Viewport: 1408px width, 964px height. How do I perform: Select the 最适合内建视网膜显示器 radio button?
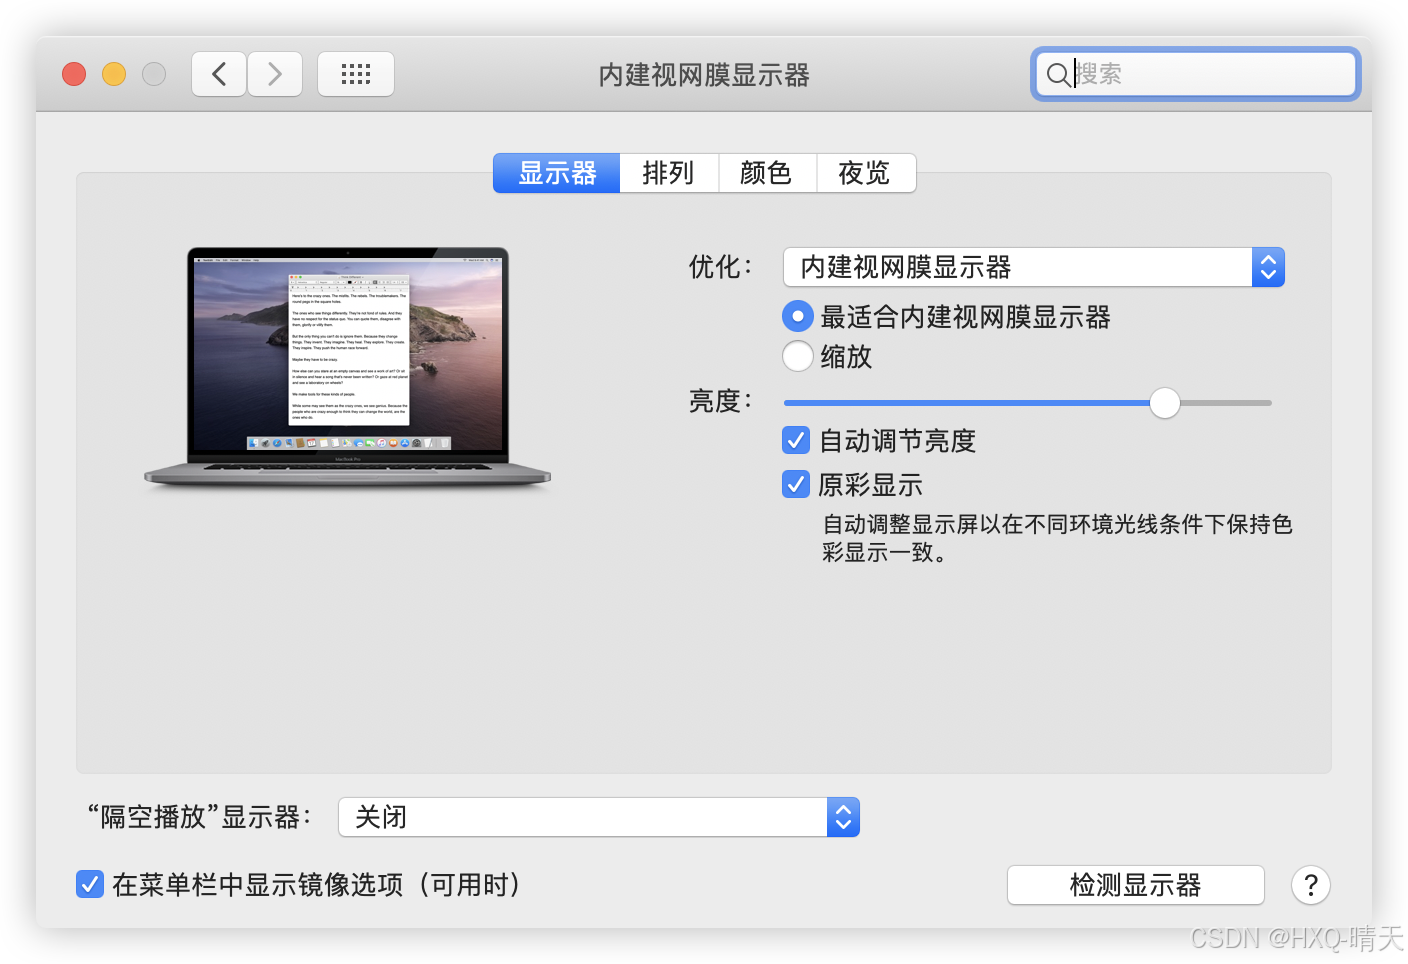click(797, 317)
